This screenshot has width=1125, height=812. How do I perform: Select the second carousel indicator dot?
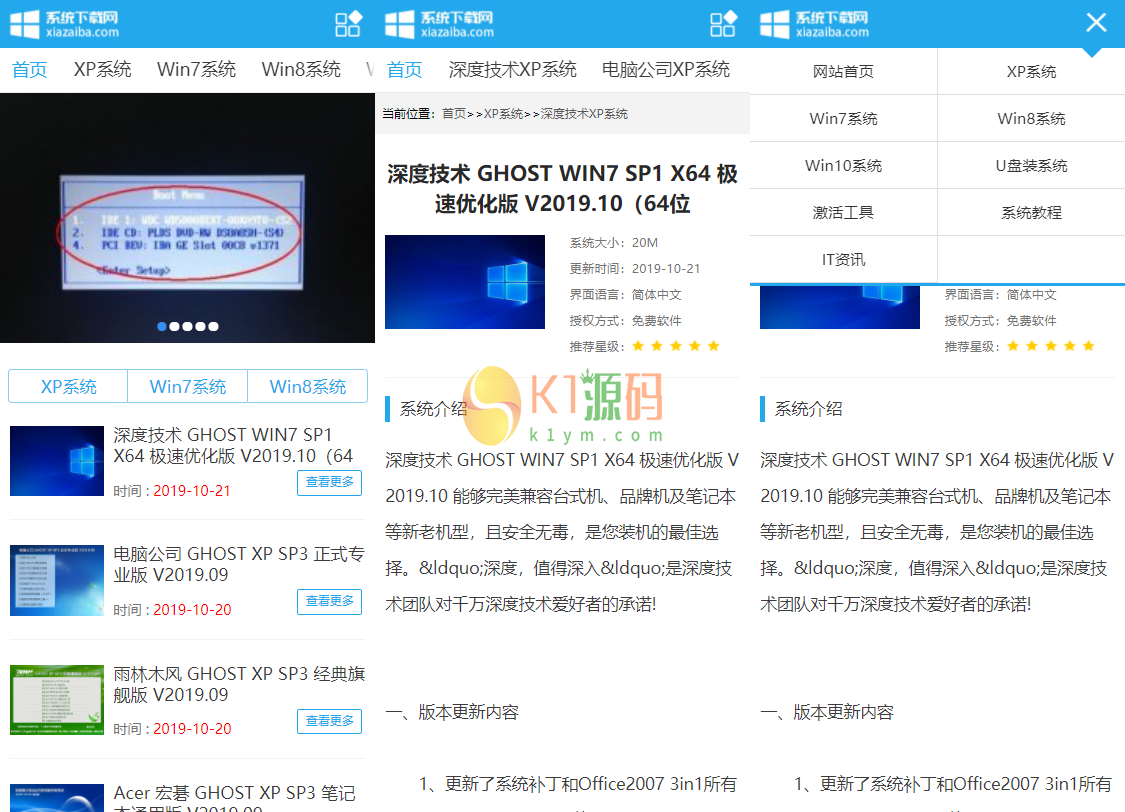coord(174,326)
